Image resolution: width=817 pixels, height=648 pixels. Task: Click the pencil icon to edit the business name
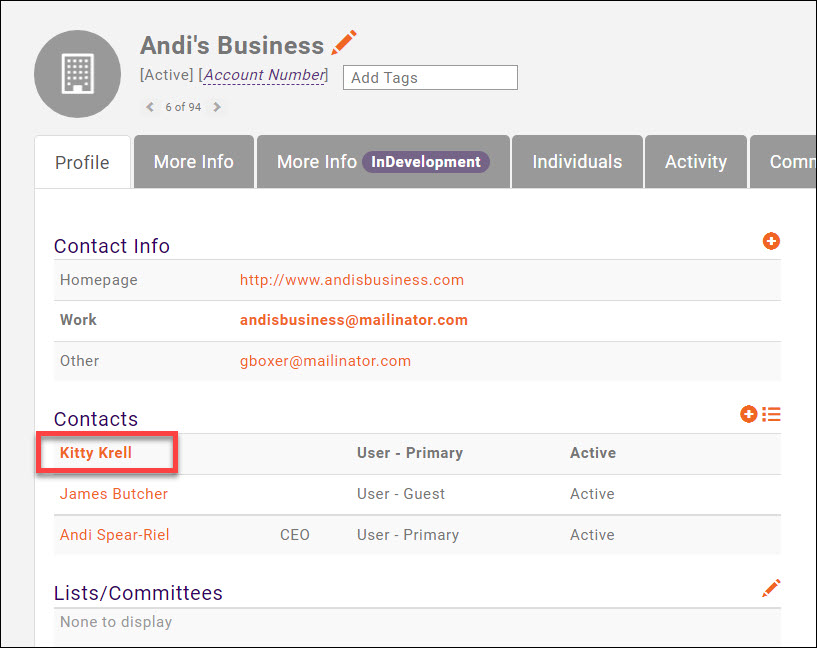(344, 43)
